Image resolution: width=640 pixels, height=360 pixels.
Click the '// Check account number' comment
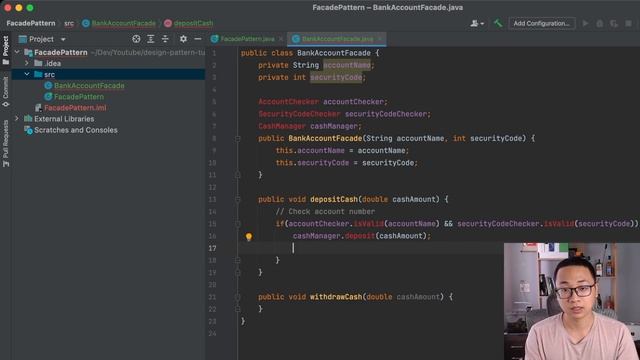tap(325, 211)
